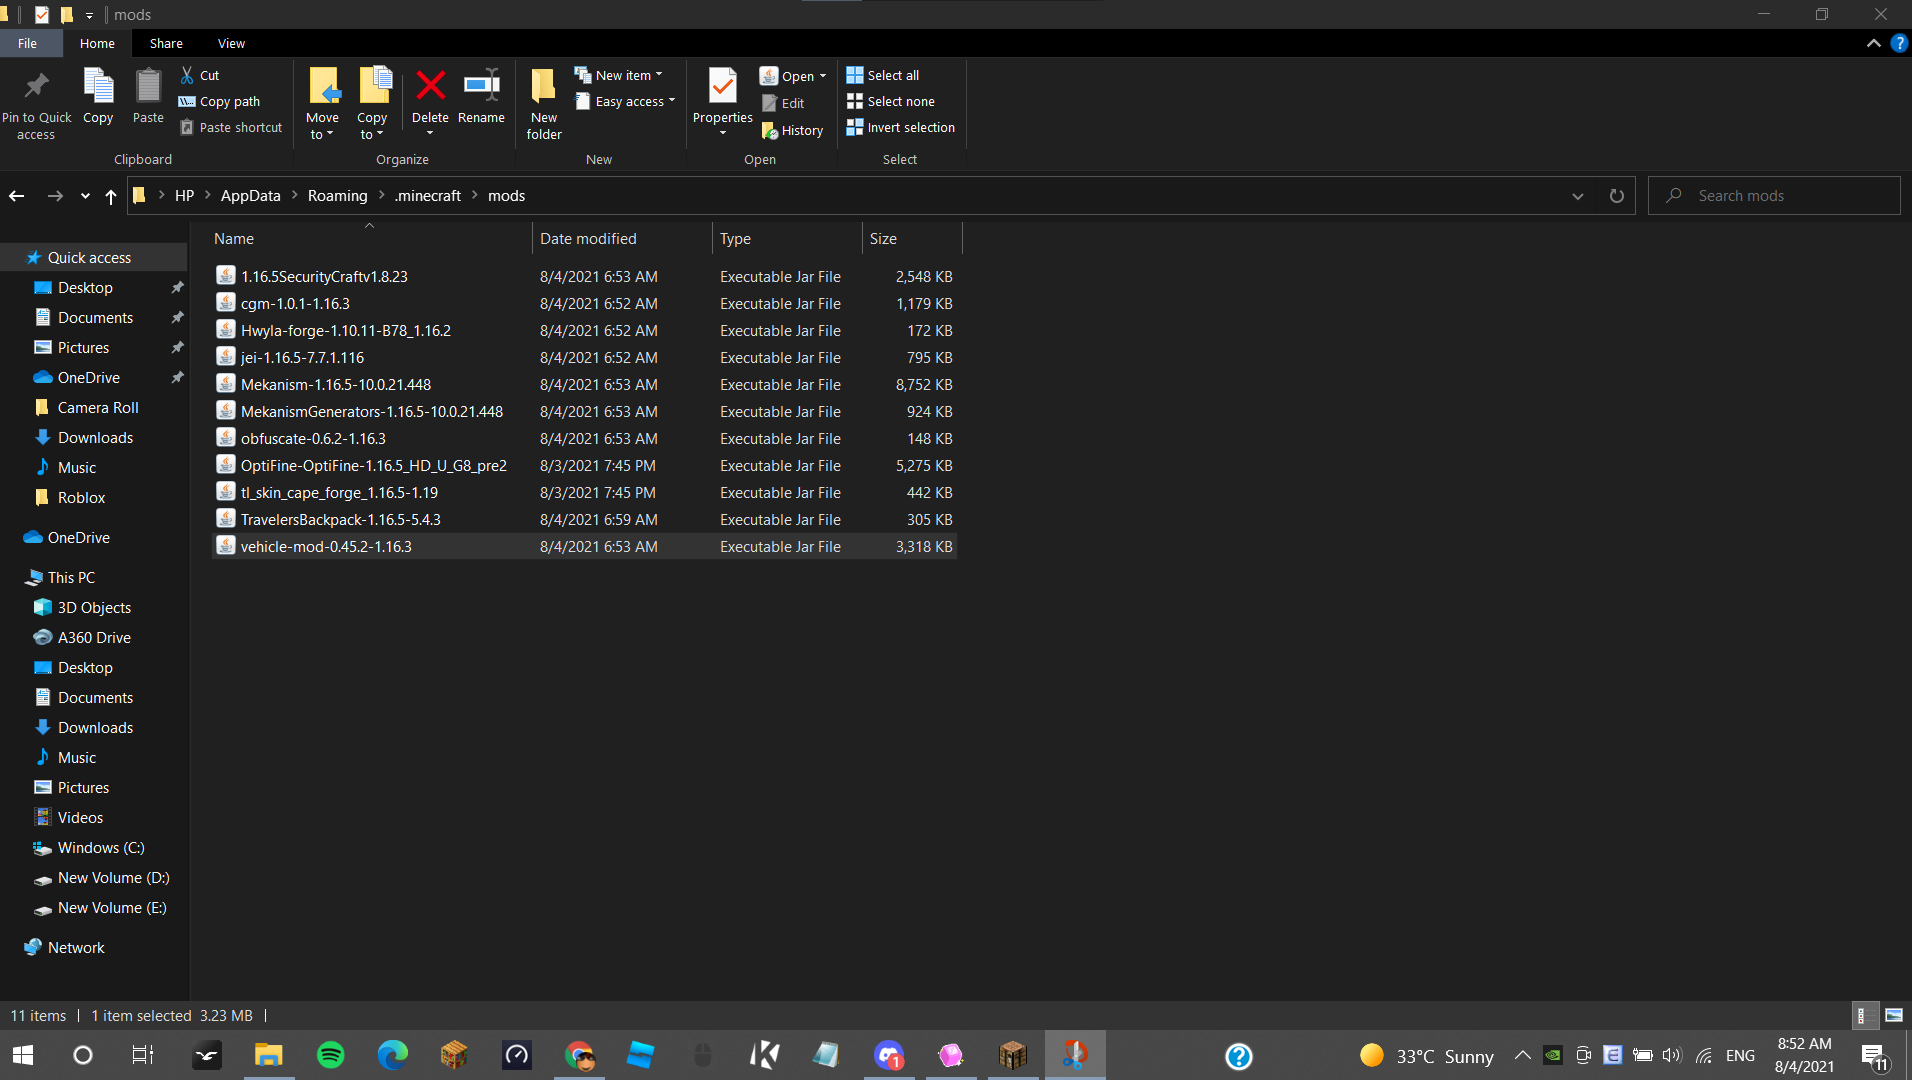Sort files by Size column
Screen dimensions: 1912x1080
911,239
